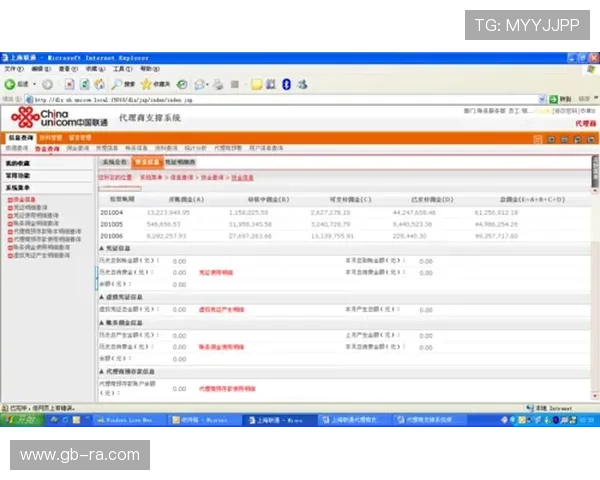The width and height of the screenshot is (600, 480).
Task: Click the Print icon in IE toolbar
Action: [x=218, y=85]
